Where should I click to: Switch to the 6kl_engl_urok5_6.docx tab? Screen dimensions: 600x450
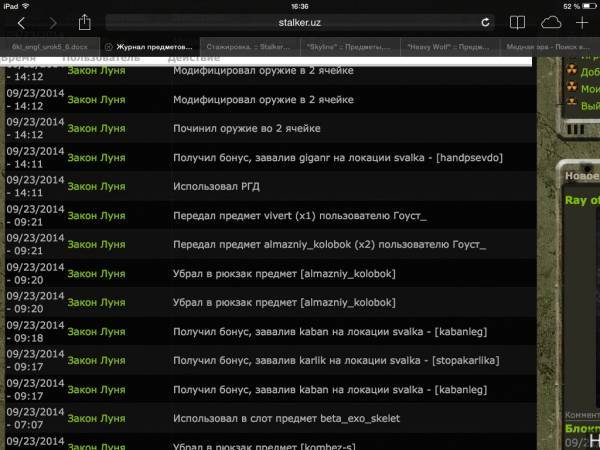point(48,47)
